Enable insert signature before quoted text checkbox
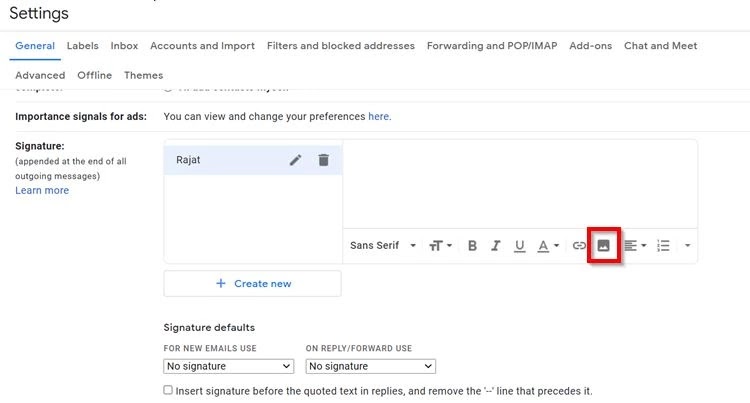This screenshot has height=403, width=750. pos(168,390)
